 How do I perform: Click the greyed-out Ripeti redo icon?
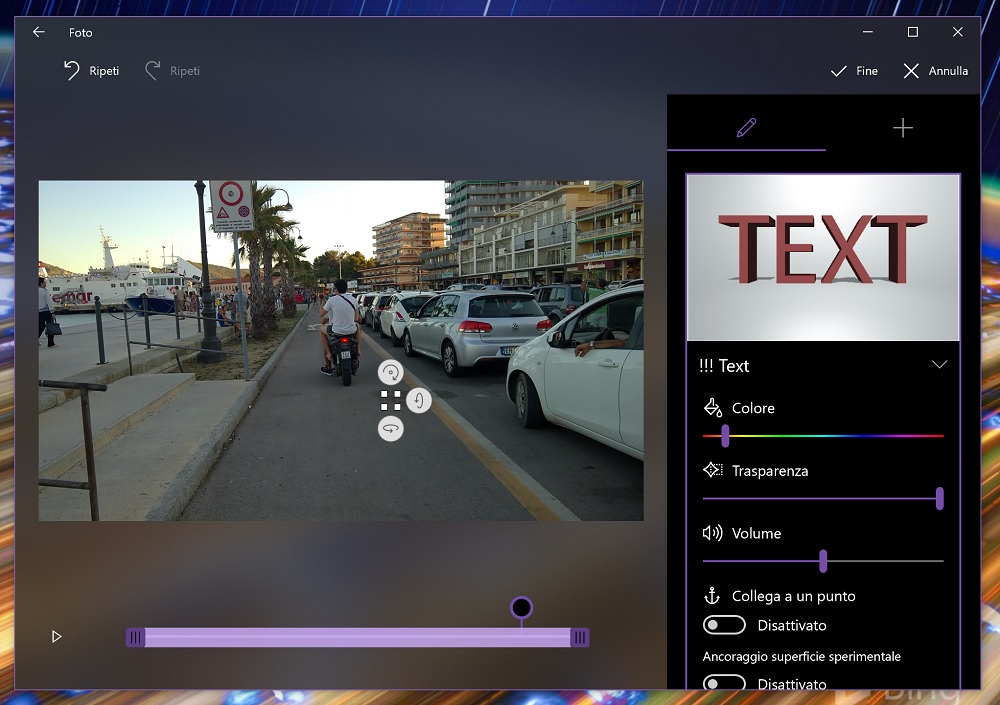[153, 71]
